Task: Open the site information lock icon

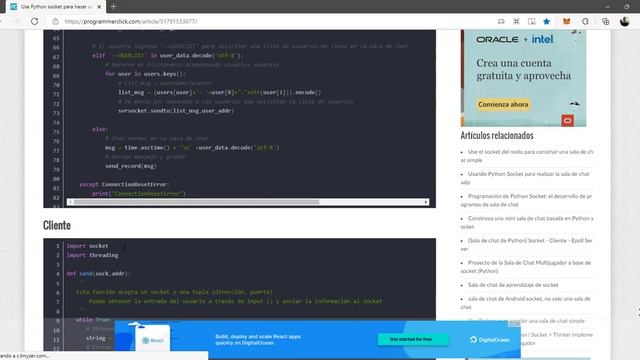Action: point(56,21)
